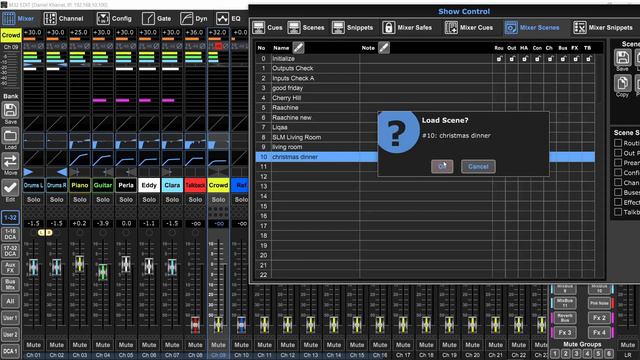Open the Fx 2 bus button
This screenshot has height=360, width=640.
[x=599, y=318]
